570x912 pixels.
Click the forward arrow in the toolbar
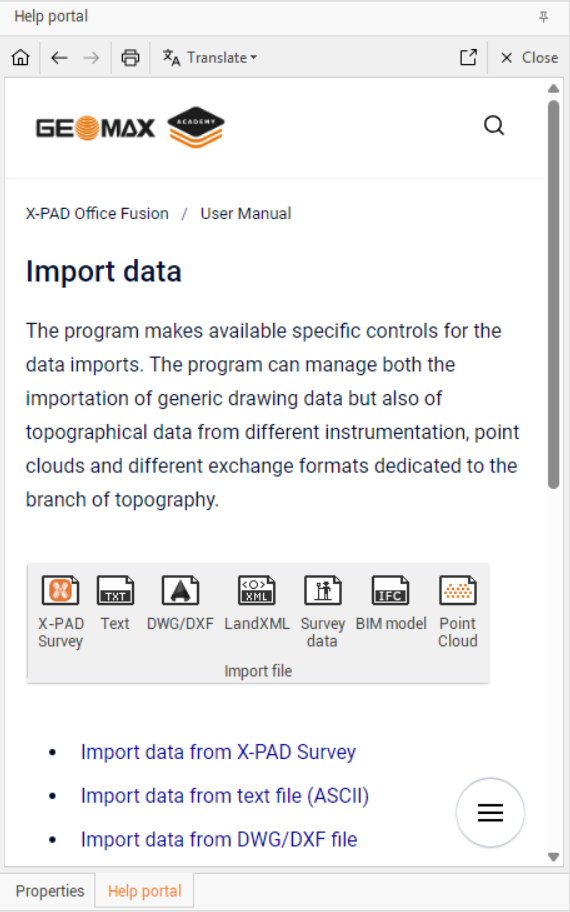(x=91, y=58)
